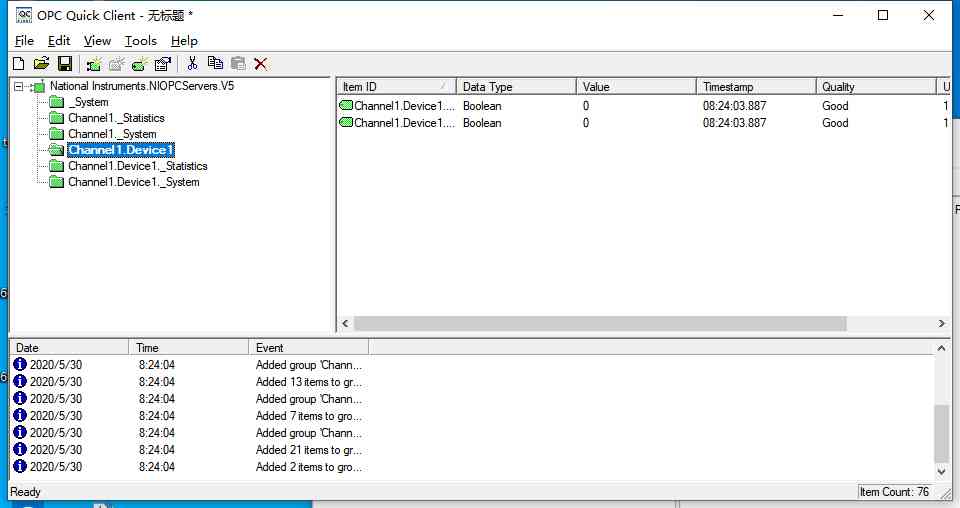Click the New Item toolbar icon
Screen dimensions: 960x508
[x=140, y=64]
